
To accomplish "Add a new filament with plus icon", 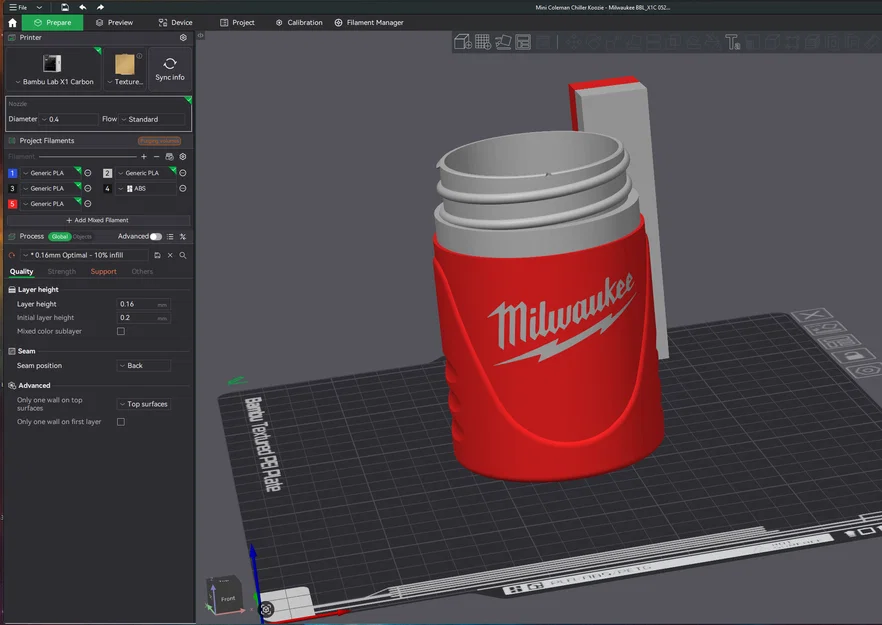I will click(144, 156).
